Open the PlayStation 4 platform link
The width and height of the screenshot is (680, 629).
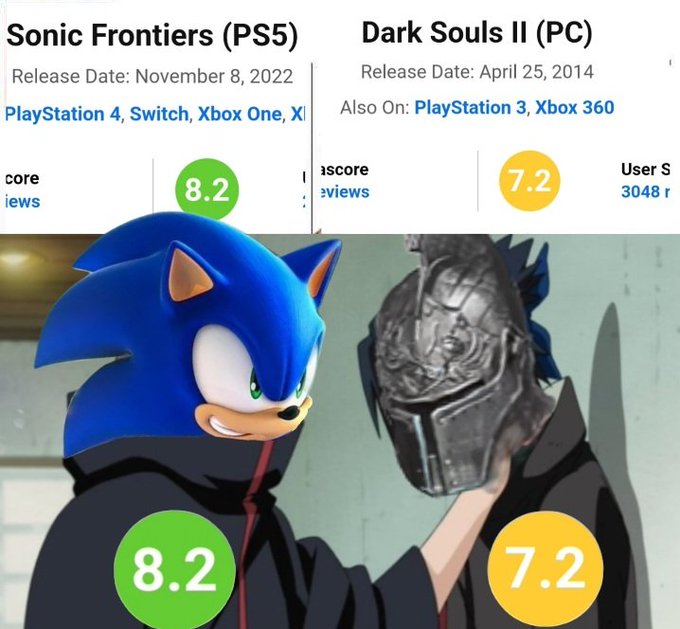click(63, 114)
